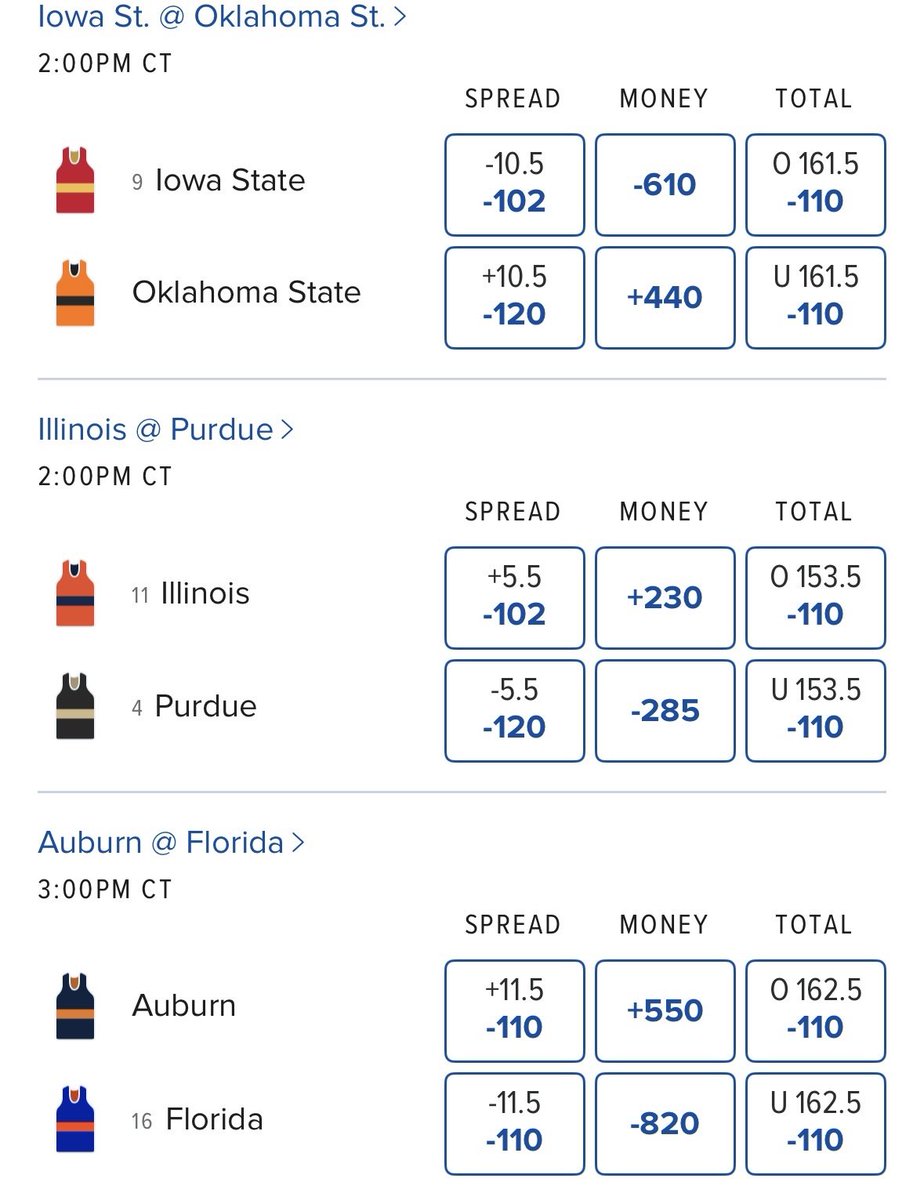Viewport: 924px width, 1200px height.
Task: Select Florida -11.5 spread bet
Action: [514, 1123]
